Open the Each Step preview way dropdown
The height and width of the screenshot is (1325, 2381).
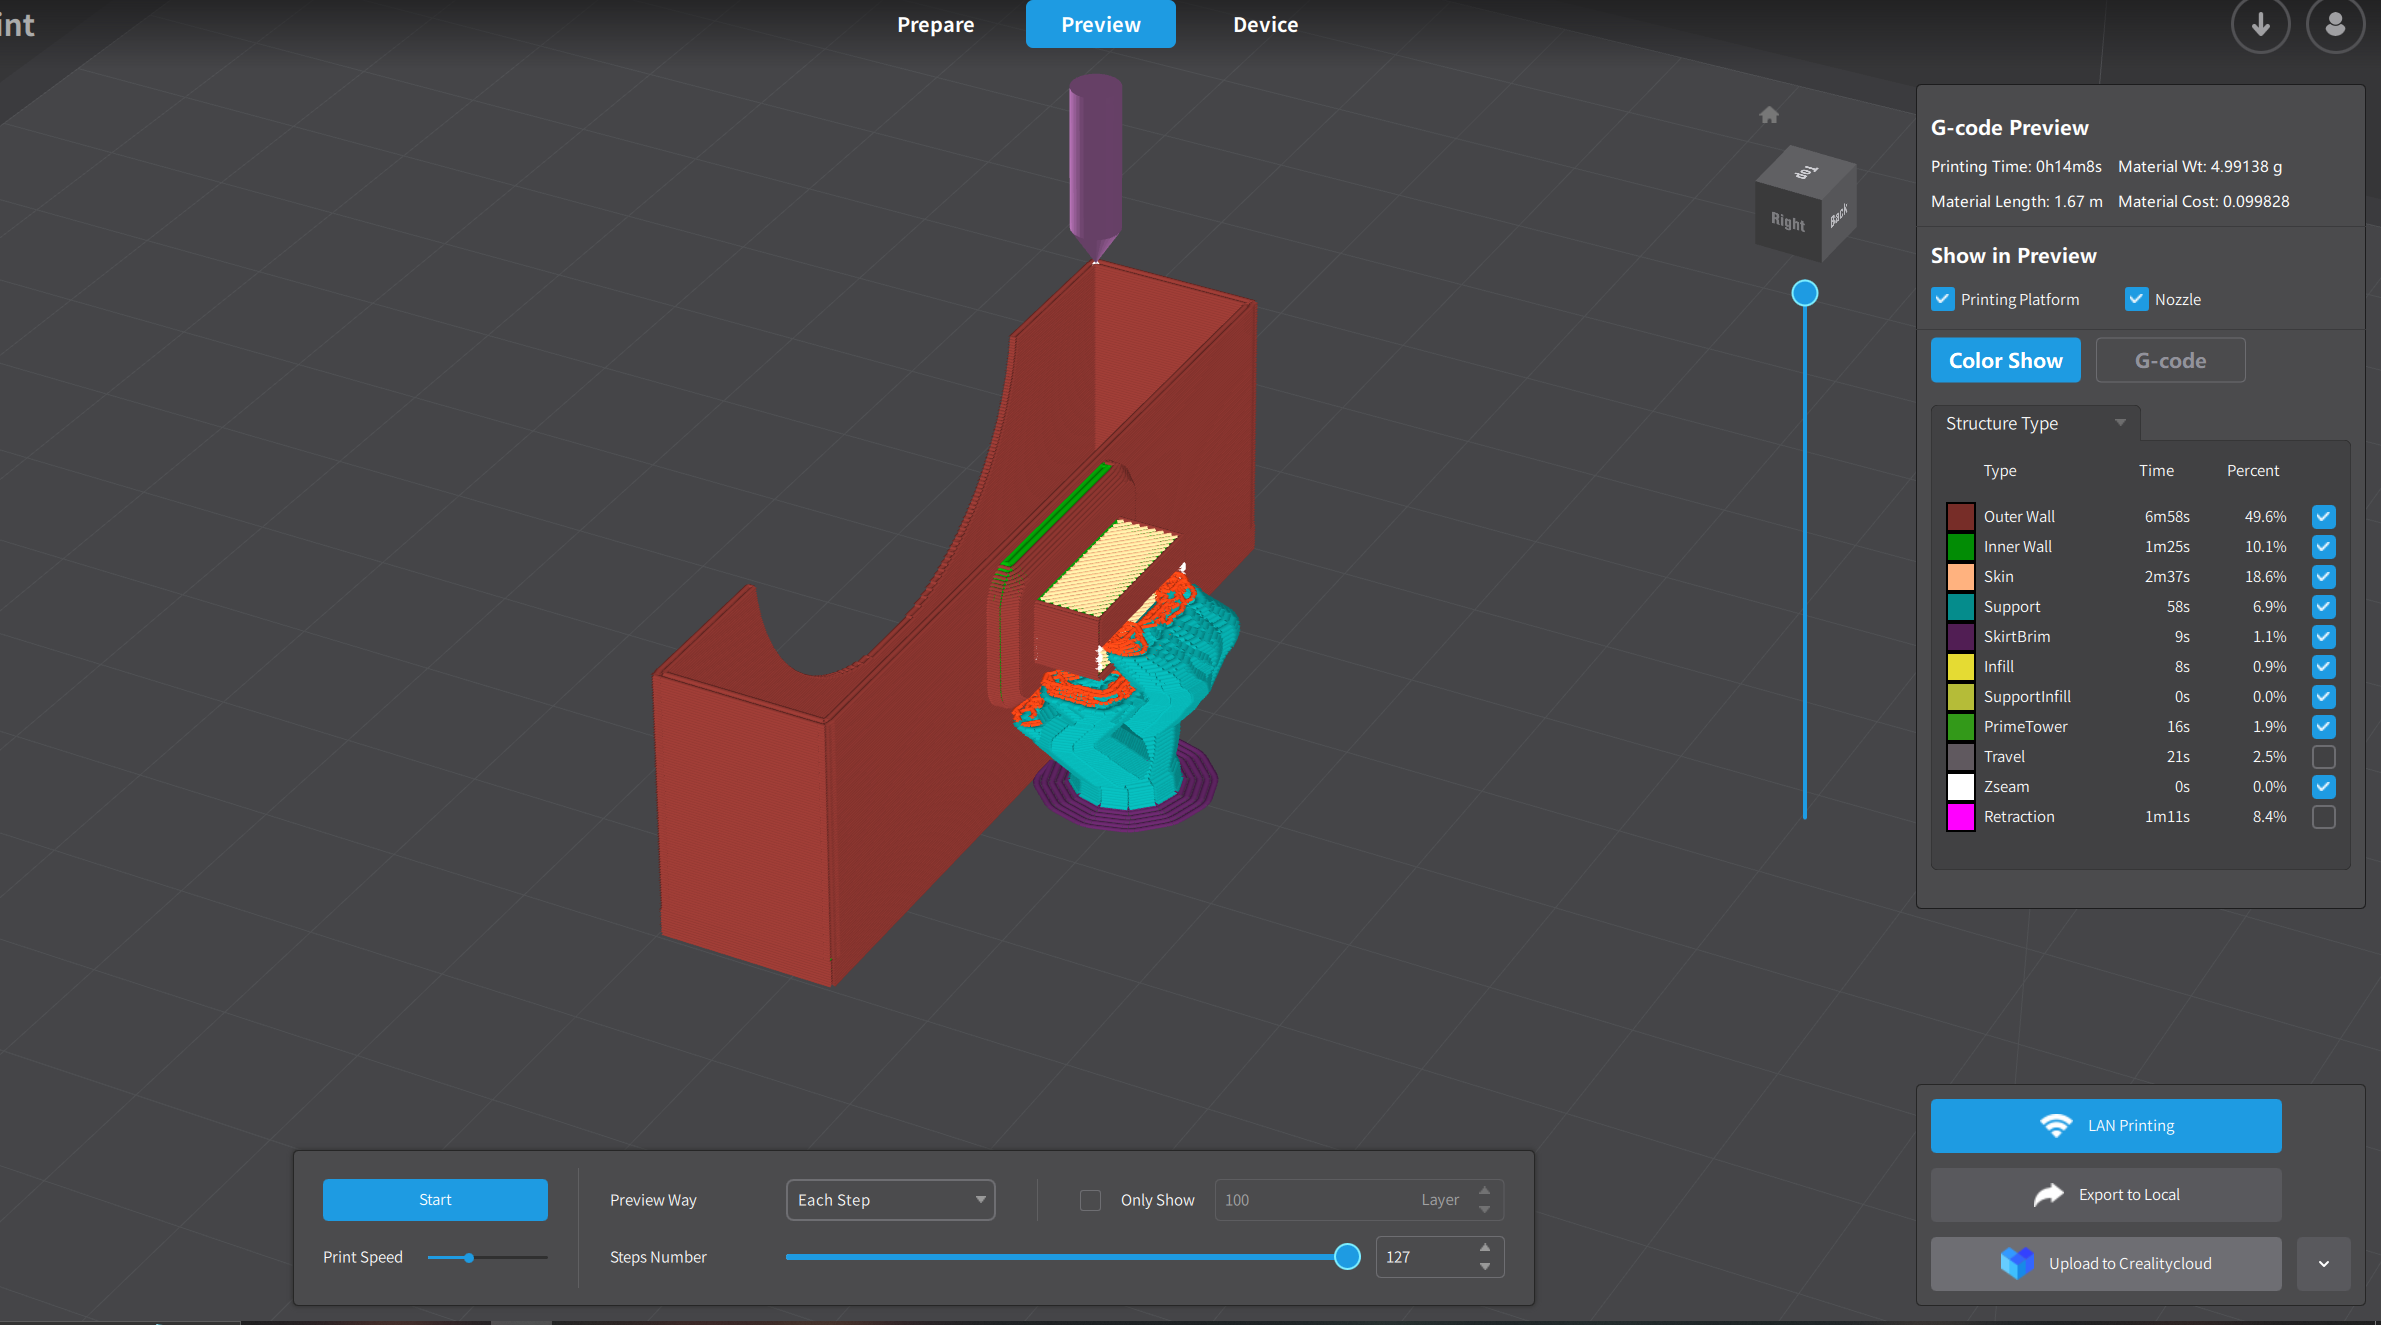(x=890, y=1200)
